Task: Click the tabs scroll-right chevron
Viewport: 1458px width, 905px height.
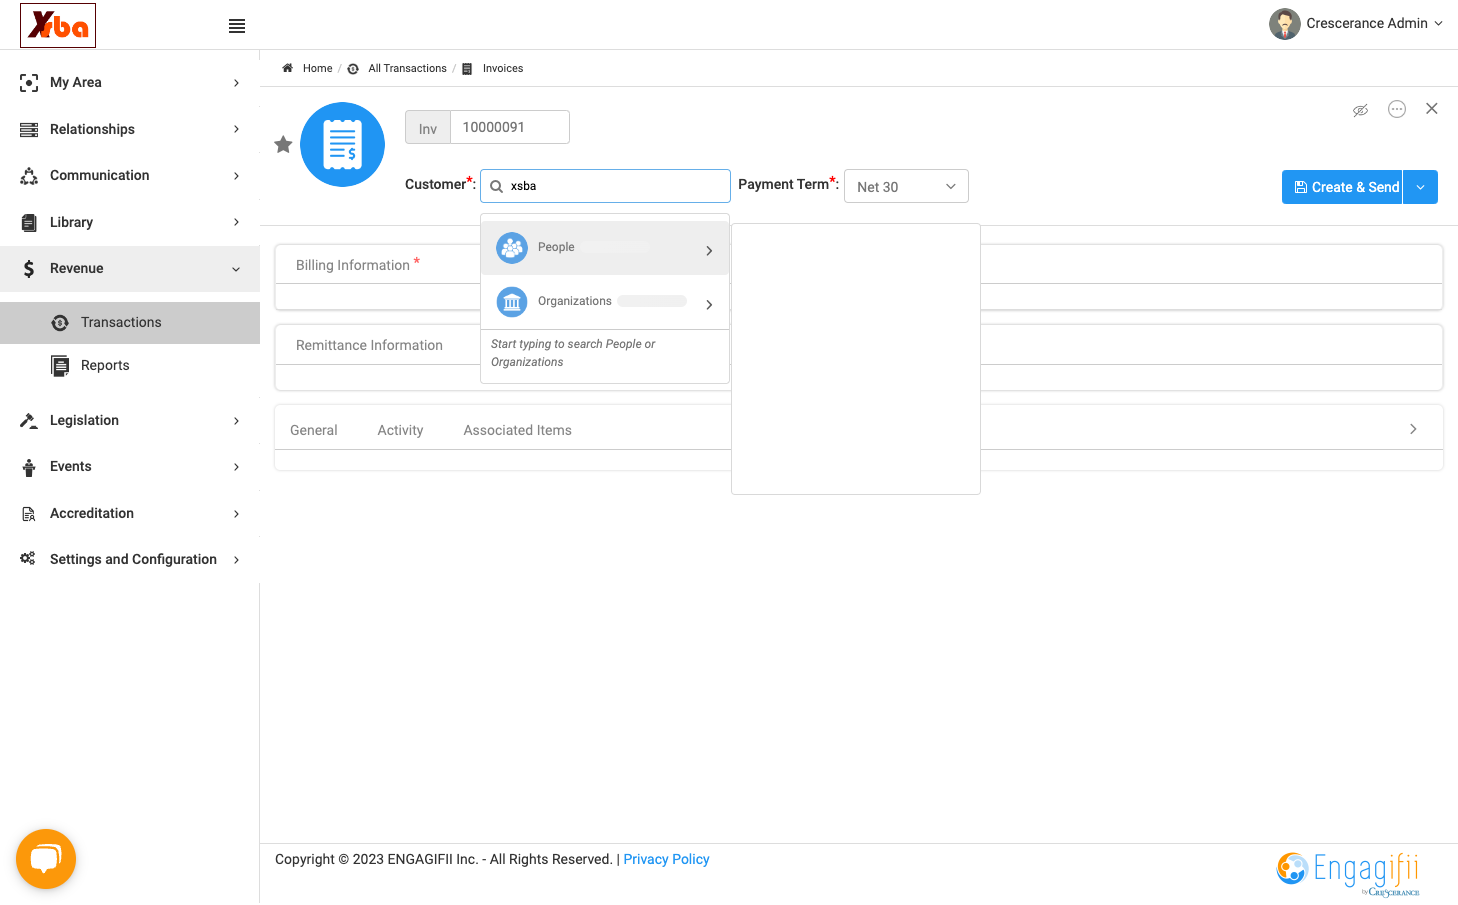Action: point(1413,429)
